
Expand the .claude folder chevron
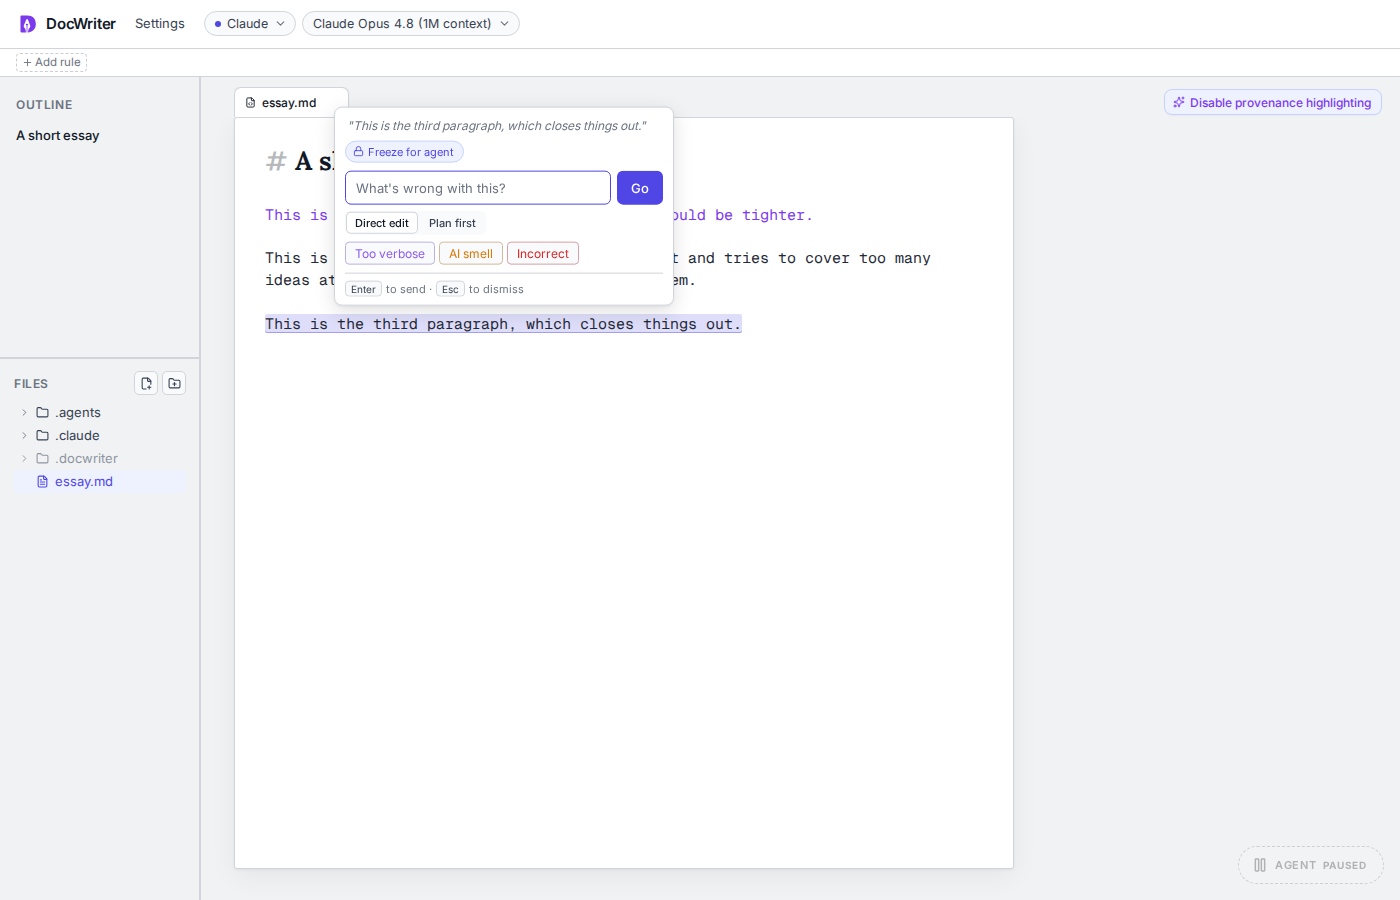pos(25,435)
